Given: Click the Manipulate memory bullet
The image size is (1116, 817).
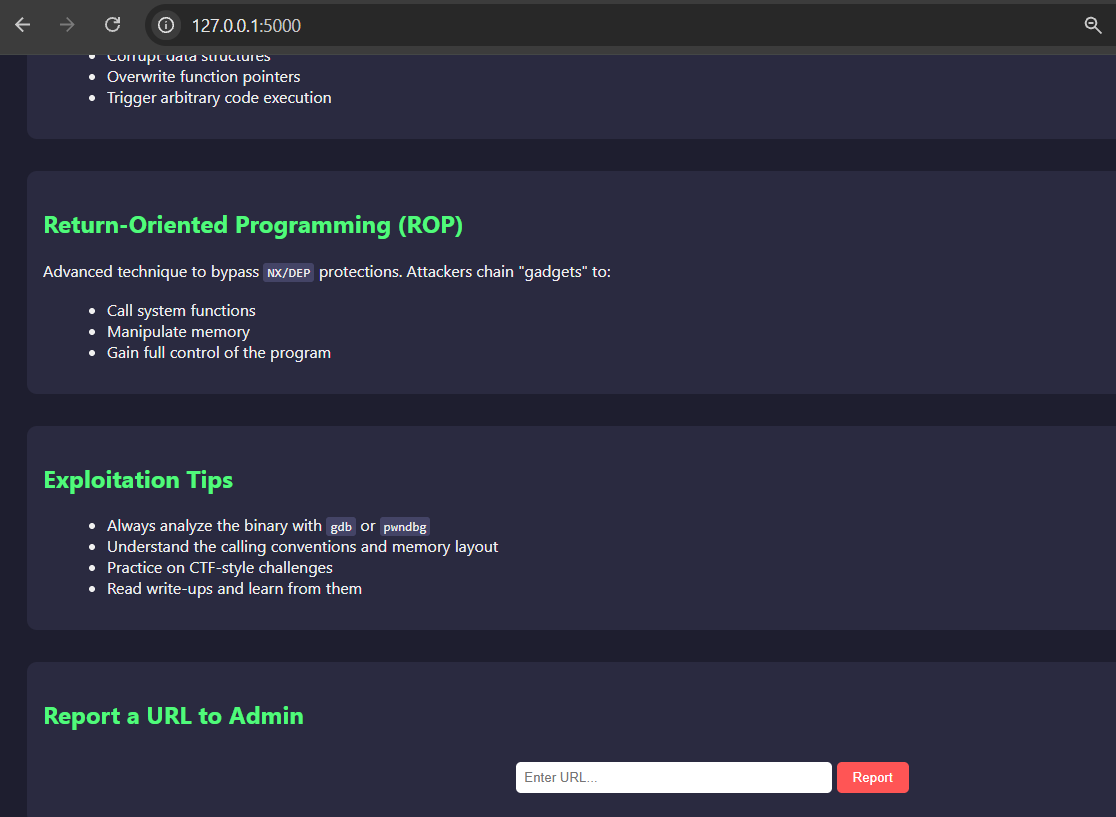Looking at the screenshot, I should (178, 332).
